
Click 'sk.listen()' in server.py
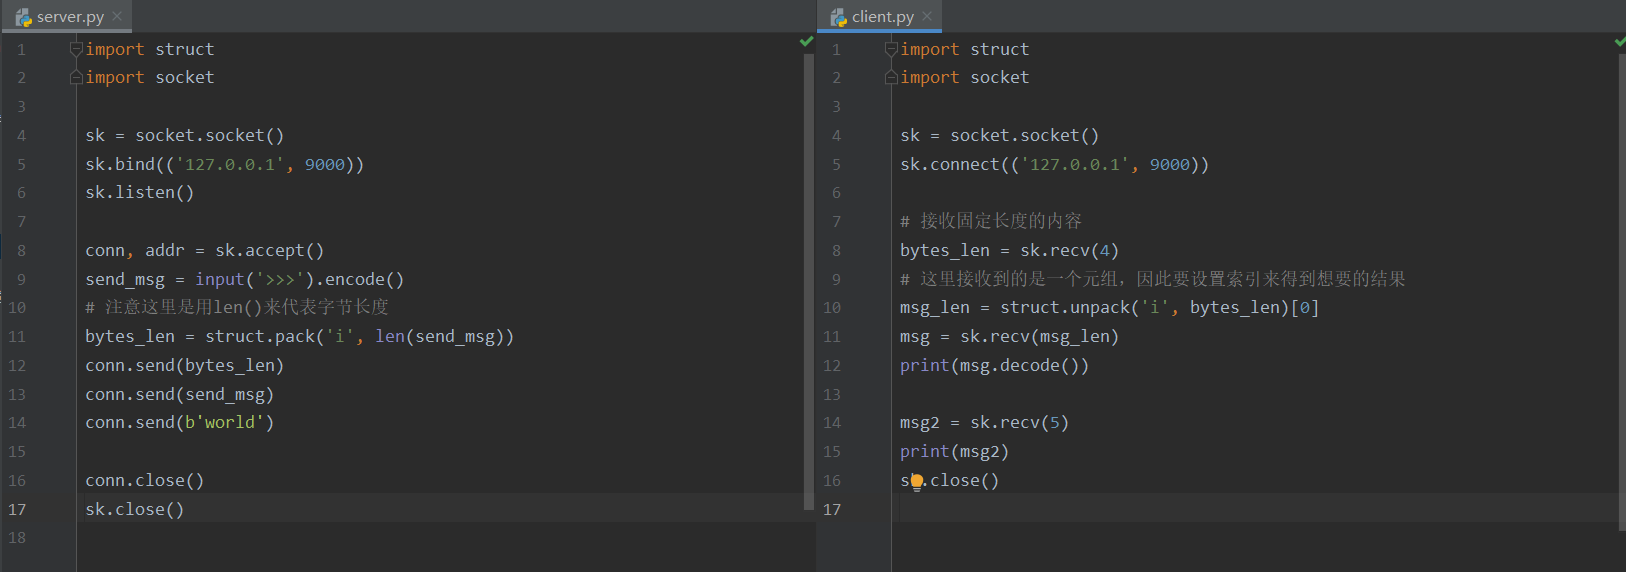coord(140,192)
